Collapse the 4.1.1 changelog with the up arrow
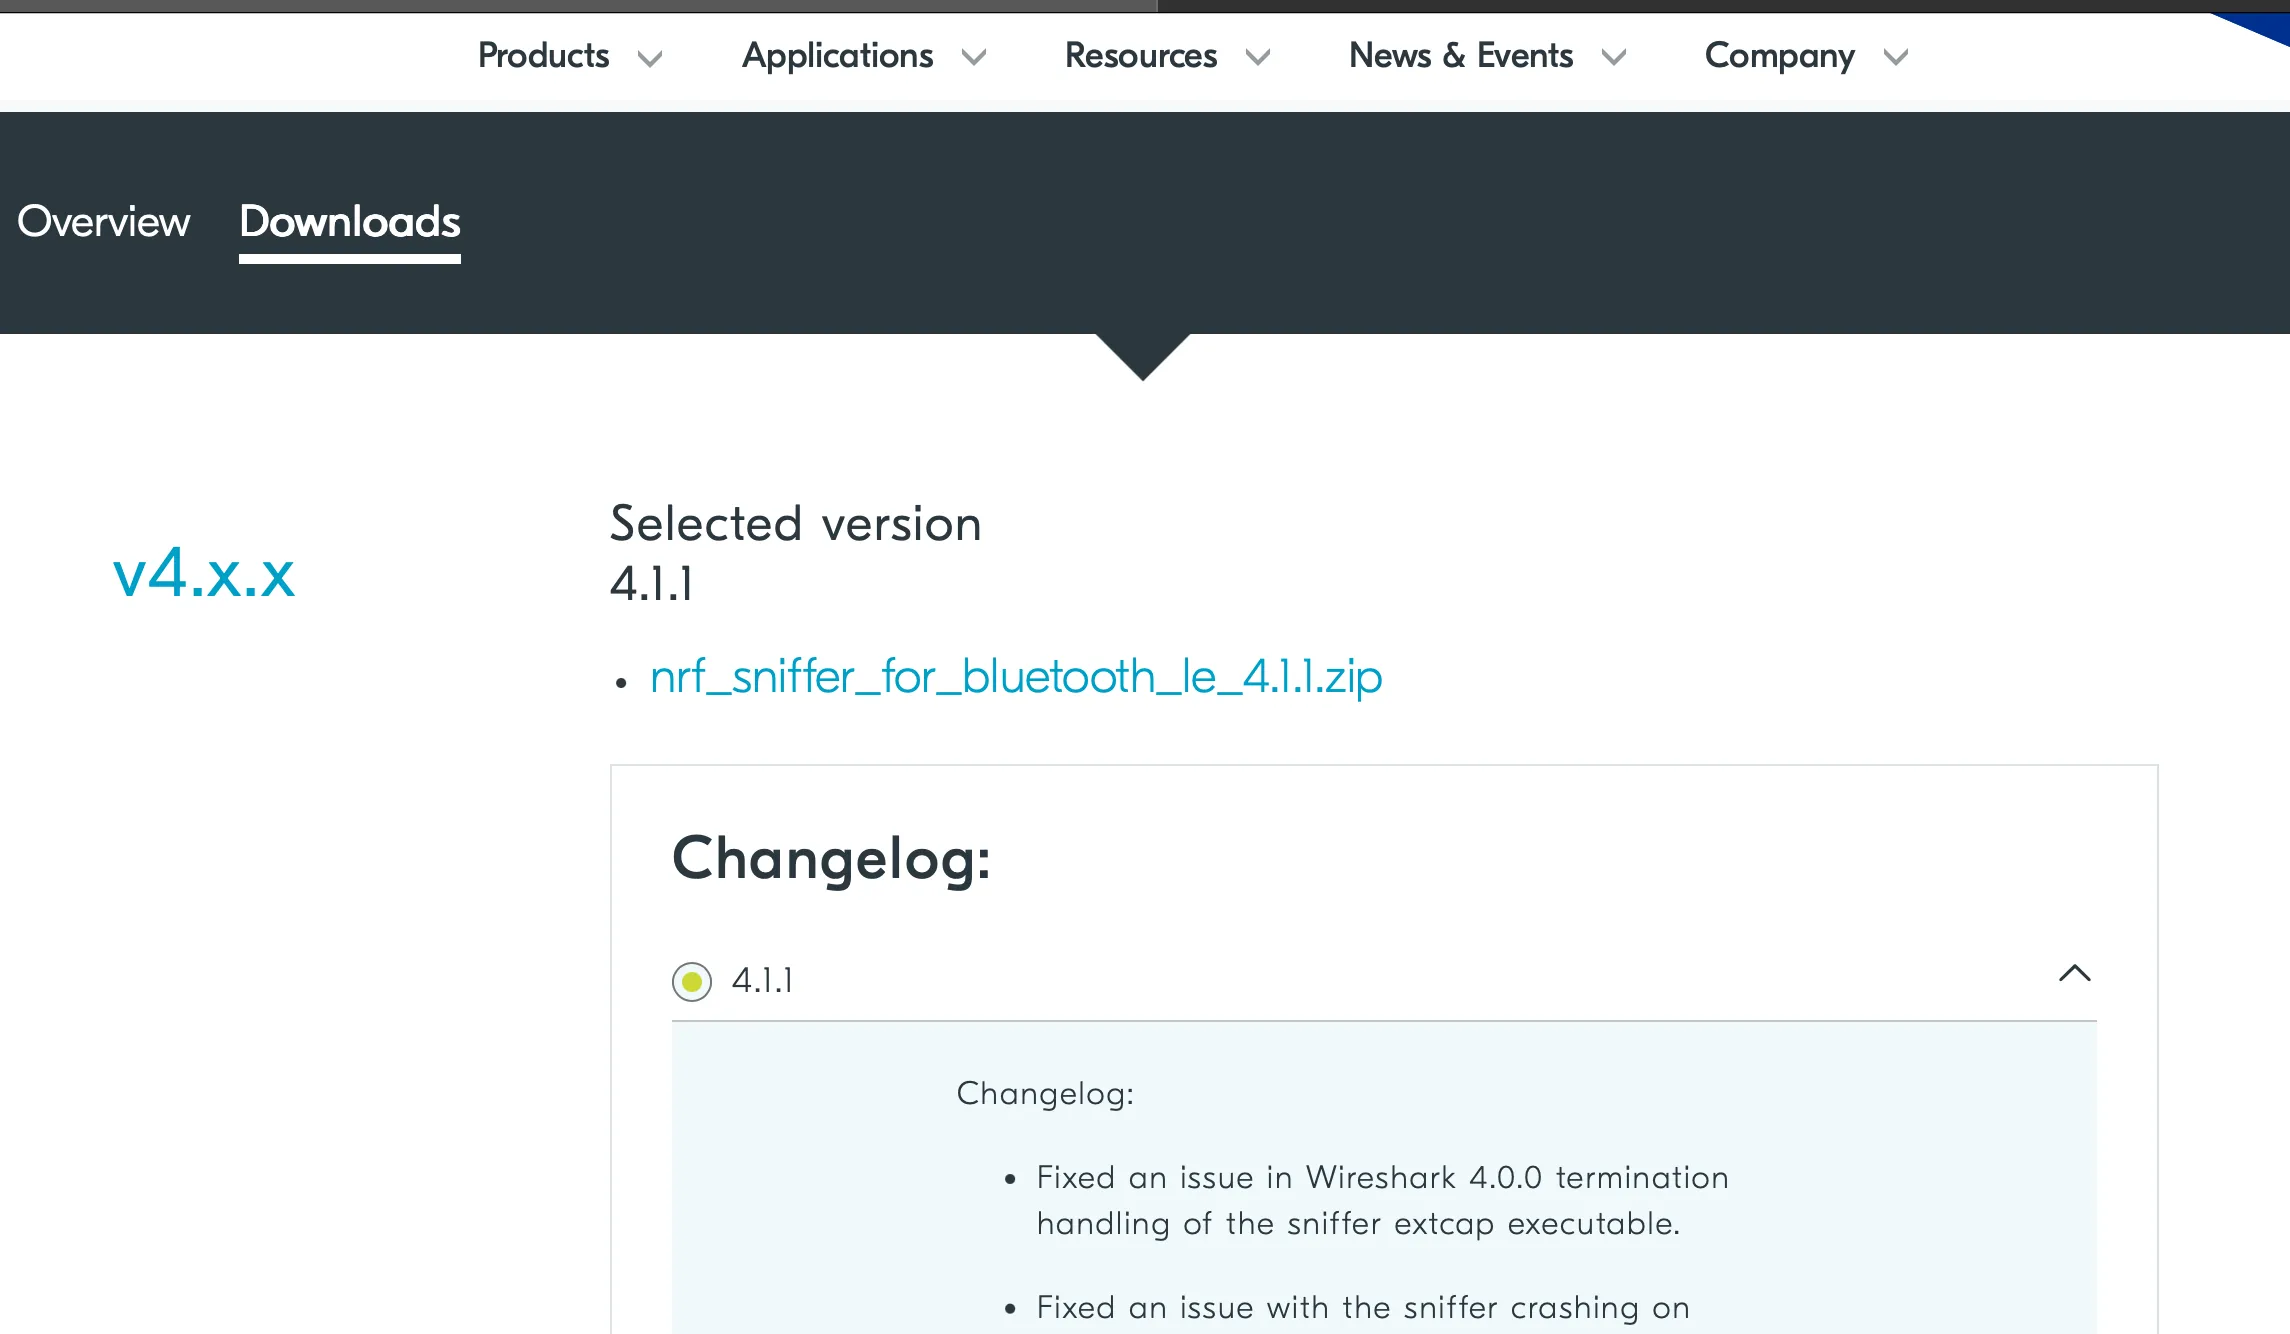 [2075, 973]
